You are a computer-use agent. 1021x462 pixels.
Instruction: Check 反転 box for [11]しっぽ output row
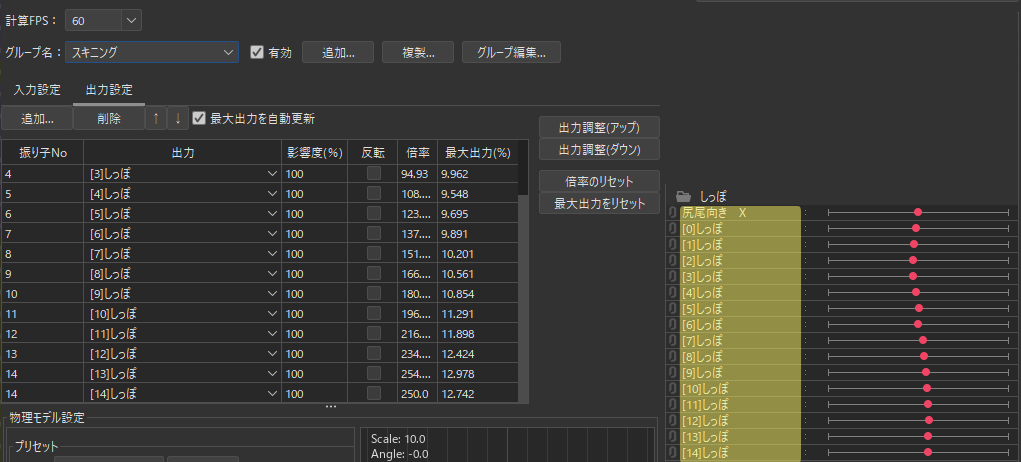[373, 333]
